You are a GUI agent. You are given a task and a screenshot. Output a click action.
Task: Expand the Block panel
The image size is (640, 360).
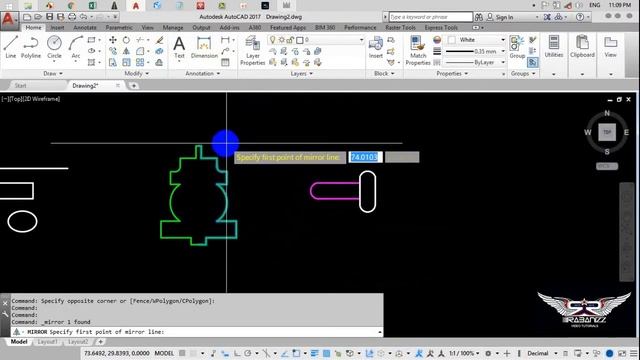pyautogui.click(x=384, y=73)
